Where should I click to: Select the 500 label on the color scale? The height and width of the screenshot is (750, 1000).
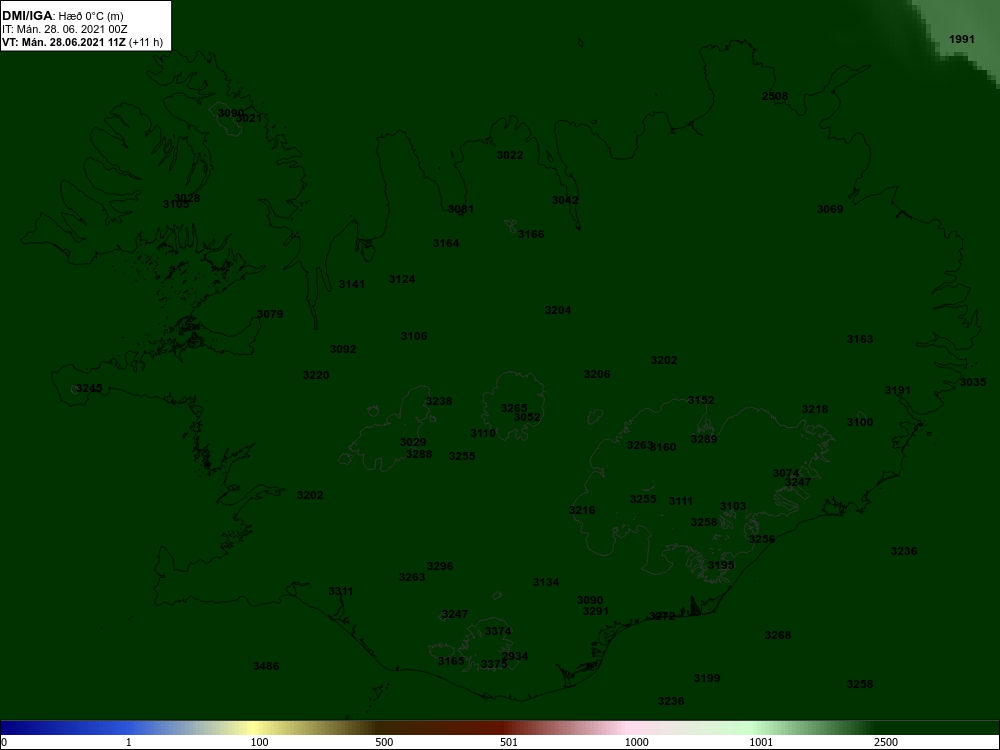click(384, 742)
